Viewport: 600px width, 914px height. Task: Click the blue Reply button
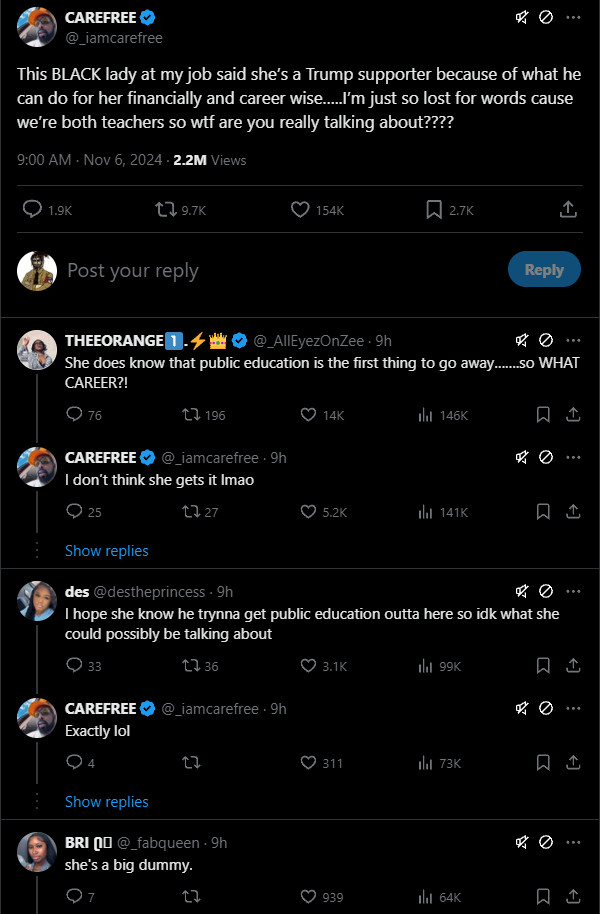pos(544,270)
